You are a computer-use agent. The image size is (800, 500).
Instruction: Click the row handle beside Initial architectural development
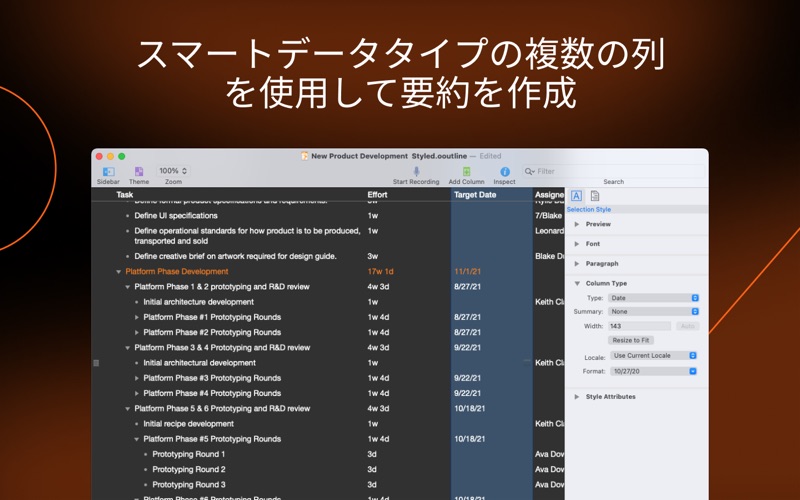(96, 363)
